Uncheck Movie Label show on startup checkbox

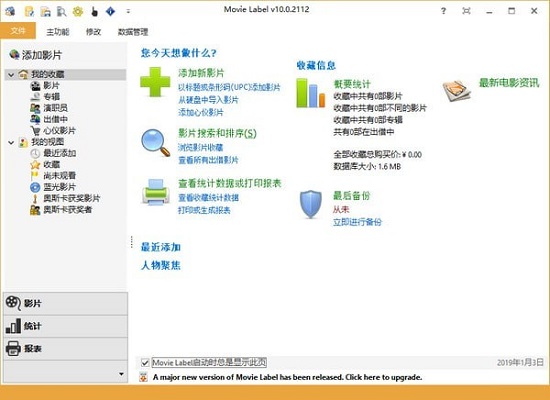click(x=145, y=362)
